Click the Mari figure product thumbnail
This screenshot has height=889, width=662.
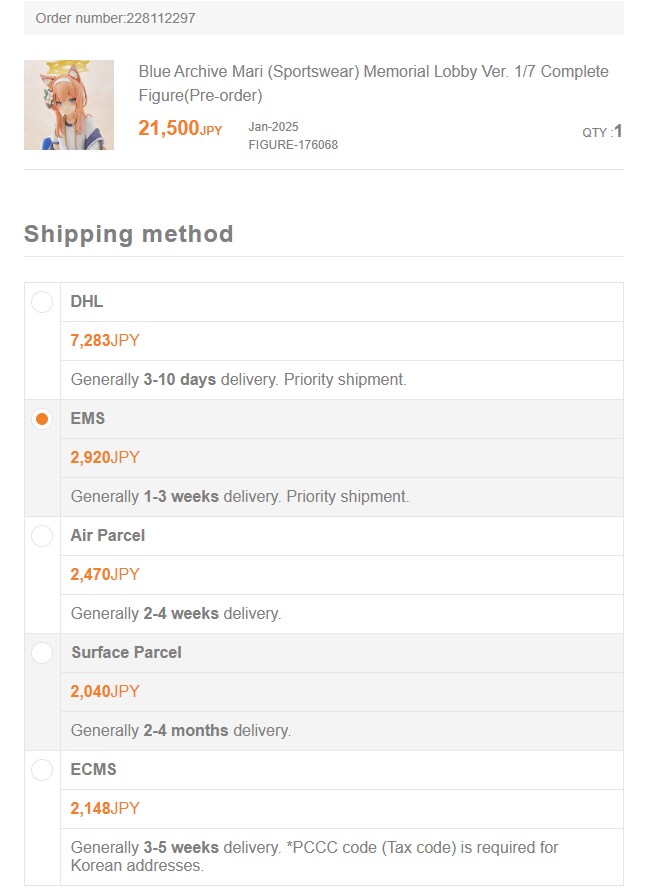pyautogui.click(x=69, y=105)
